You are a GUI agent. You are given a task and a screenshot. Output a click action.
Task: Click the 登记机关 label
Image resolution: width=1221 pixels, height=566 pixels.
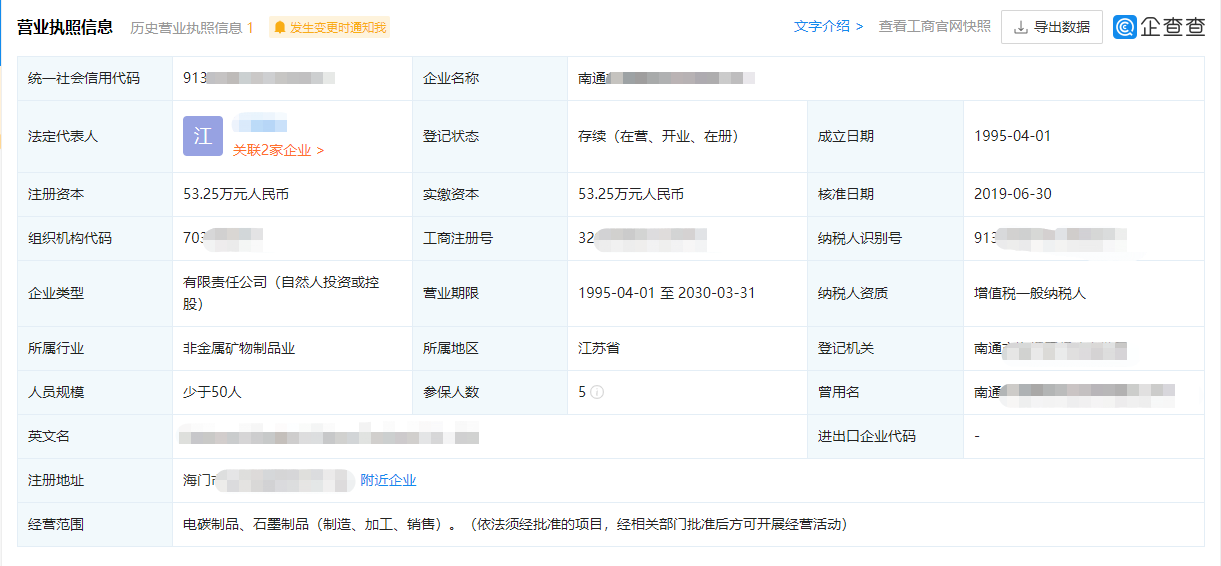click(x=846, y=348)
